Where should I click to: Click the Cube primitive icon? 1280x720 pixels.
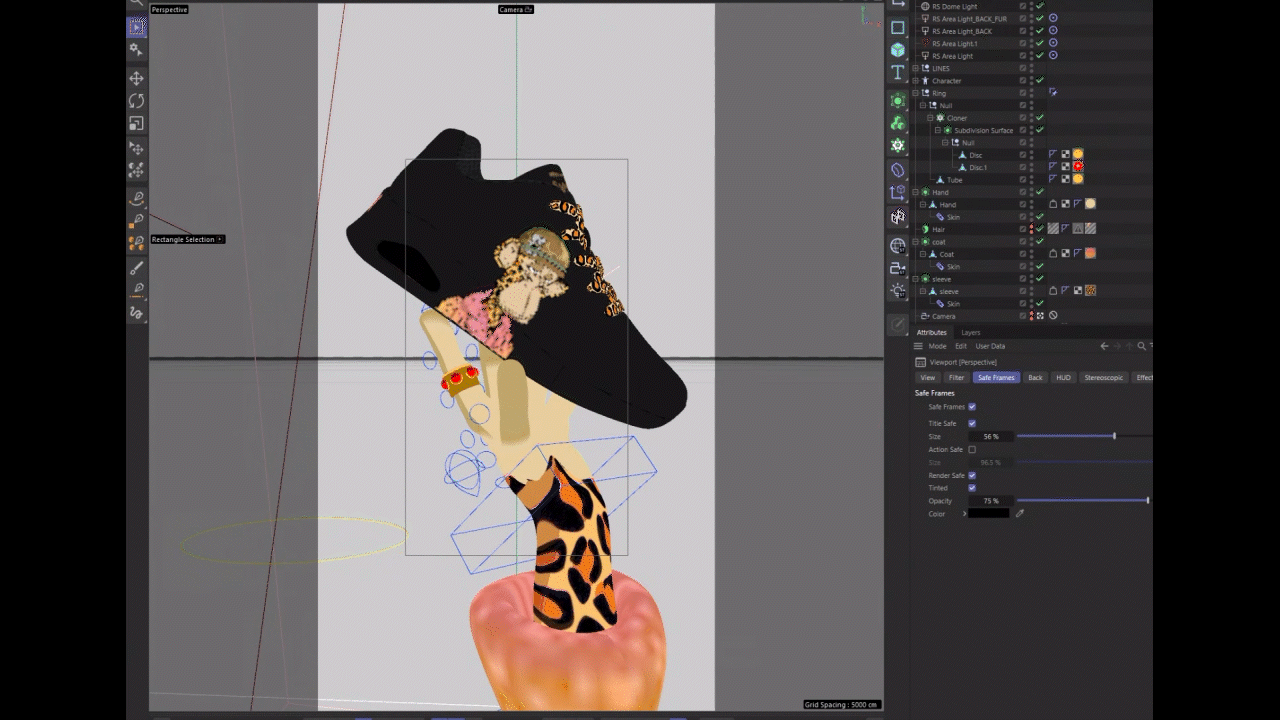(898, 50)
